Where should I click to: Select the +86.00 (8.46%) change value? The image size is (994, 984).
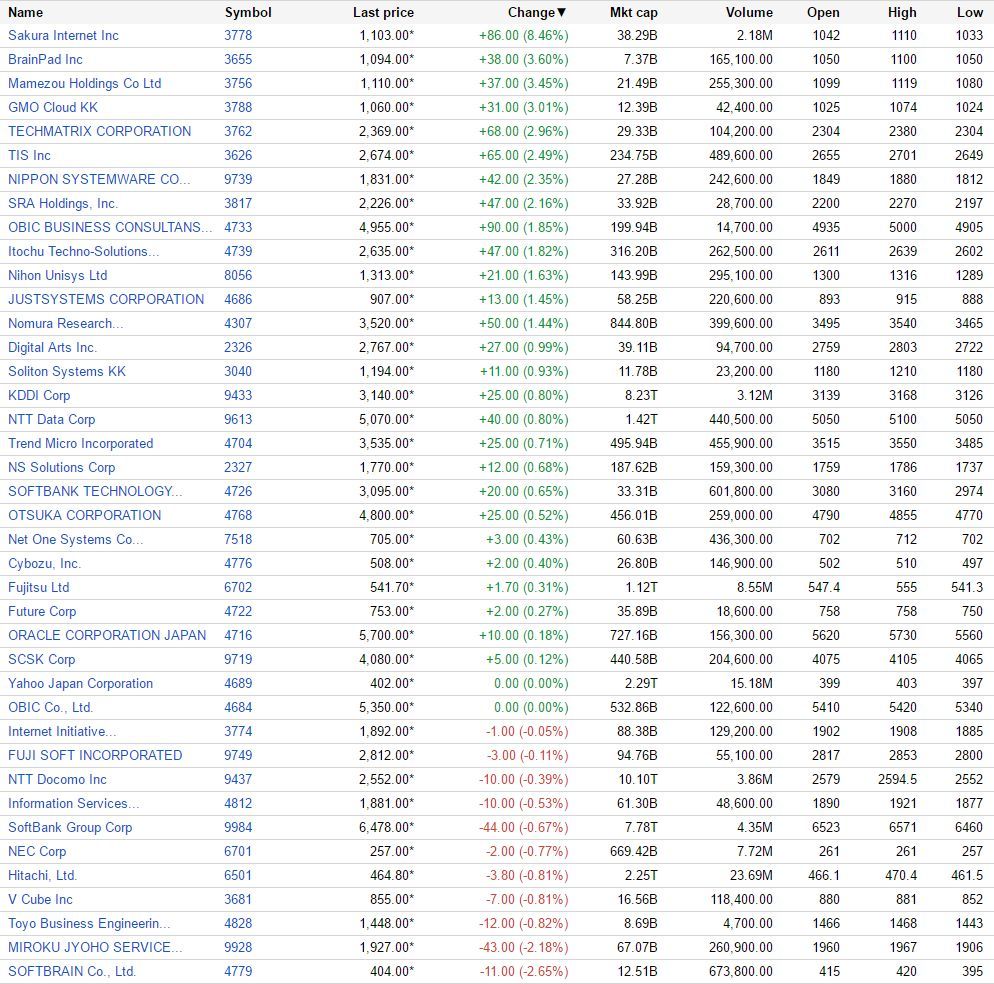point(524,36)
